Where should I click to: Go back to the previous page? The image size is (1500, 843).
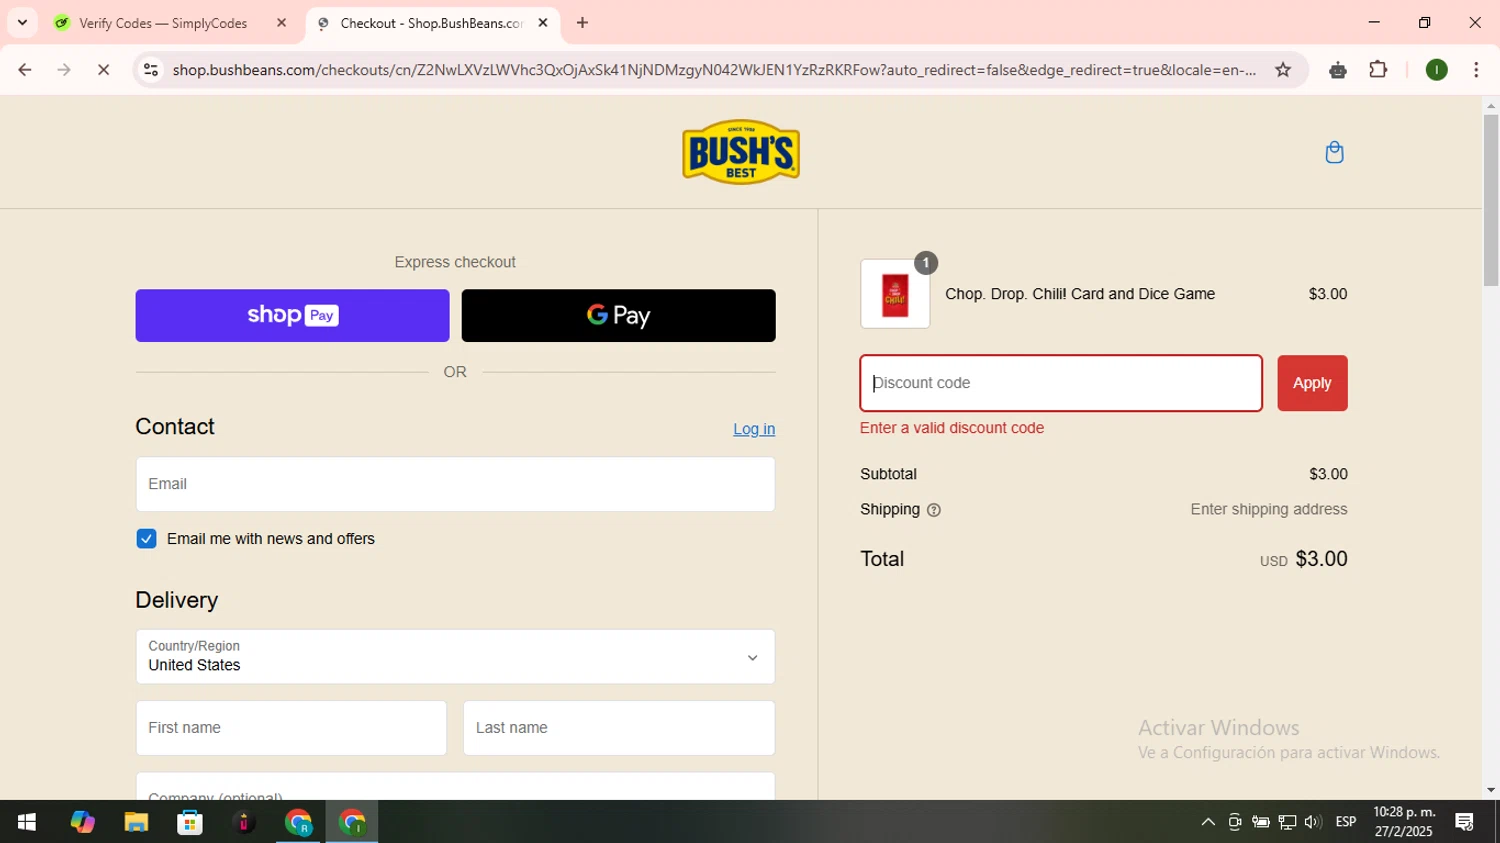pyautogui.click(x=25, y=70)
